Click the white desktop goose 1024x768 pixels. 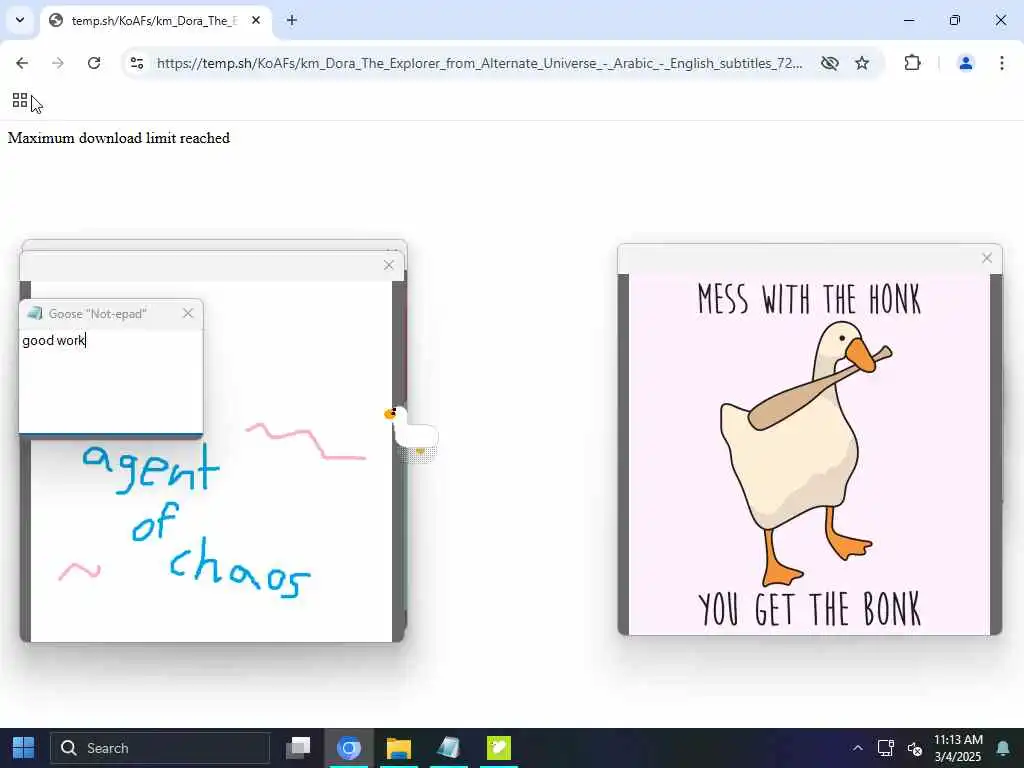tap(413, 430)
